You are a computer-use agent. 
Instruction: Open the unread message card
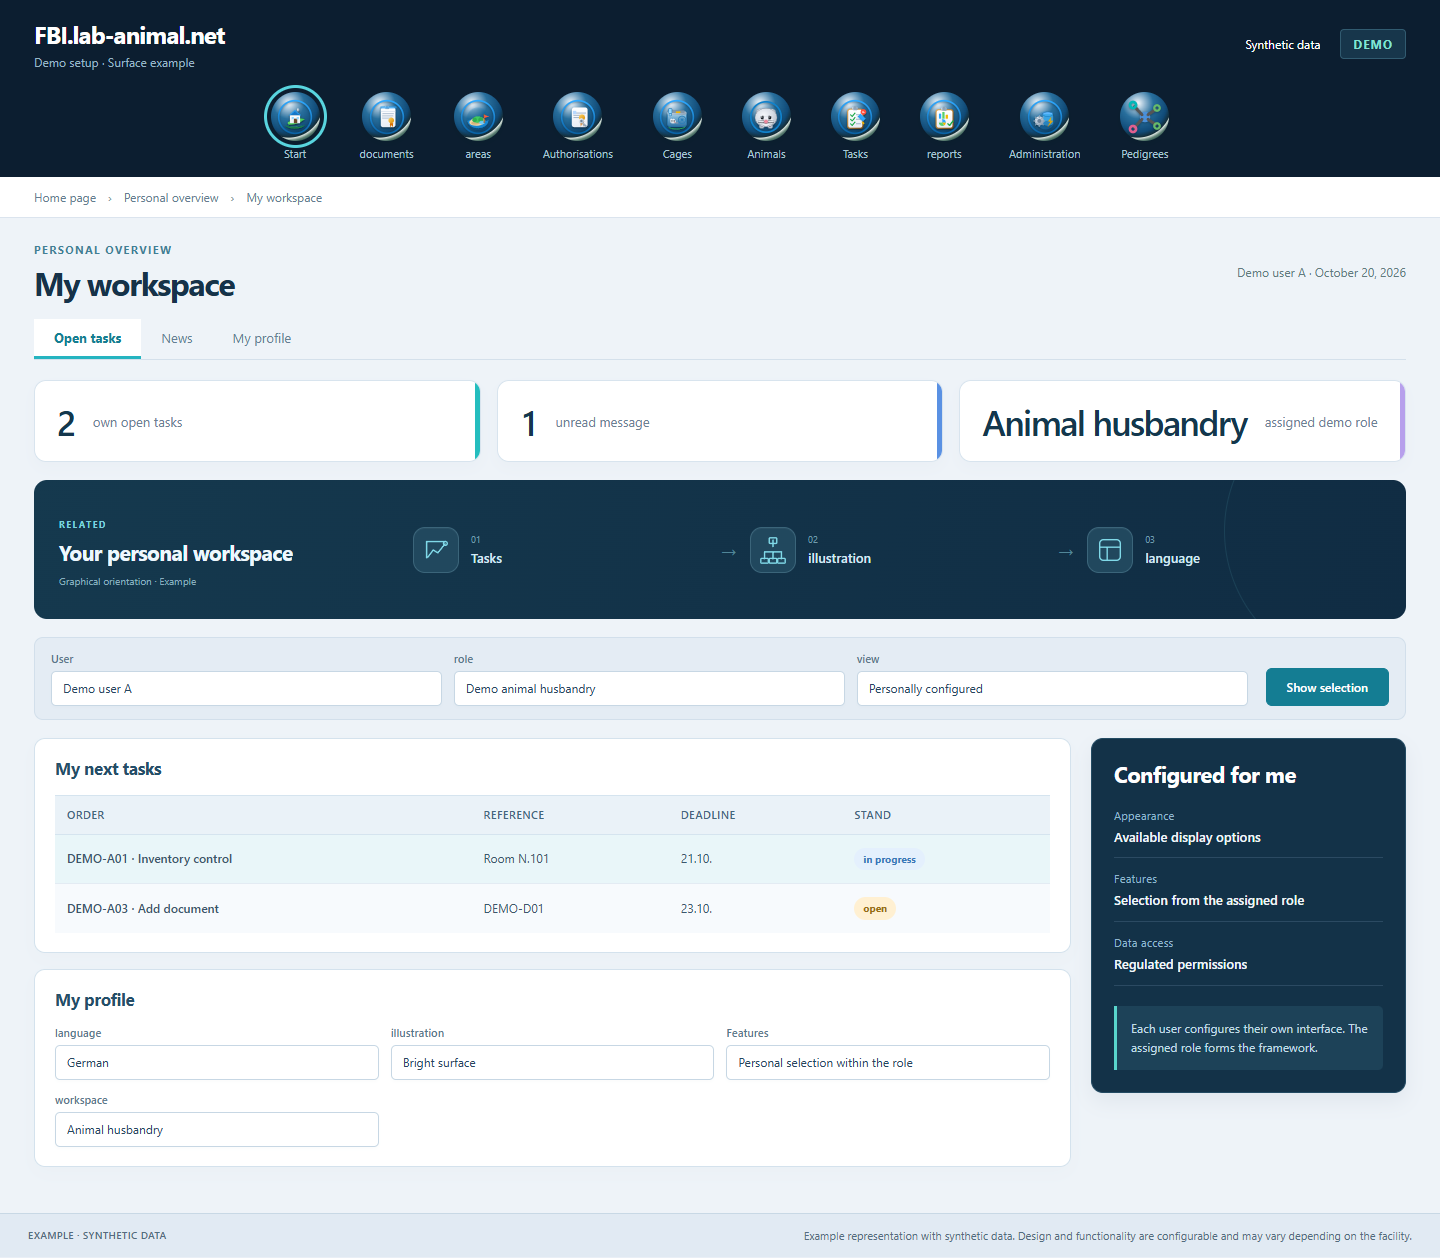[720, 421]
